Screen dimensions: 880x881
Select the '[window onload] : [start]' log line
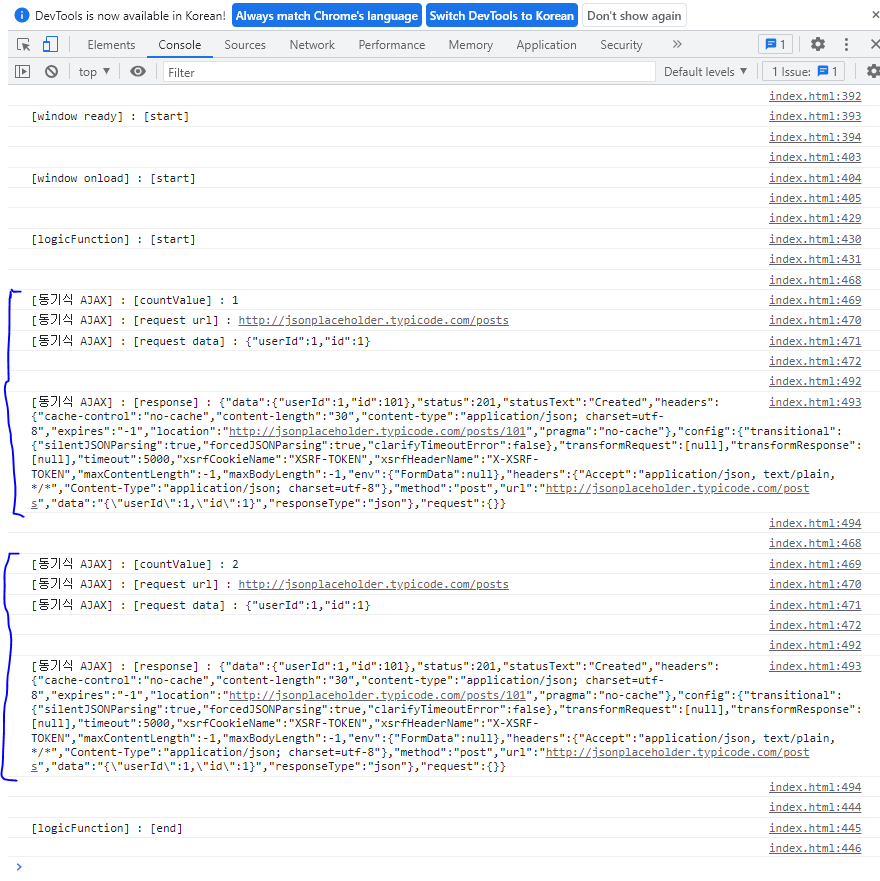tap(114, 178)
